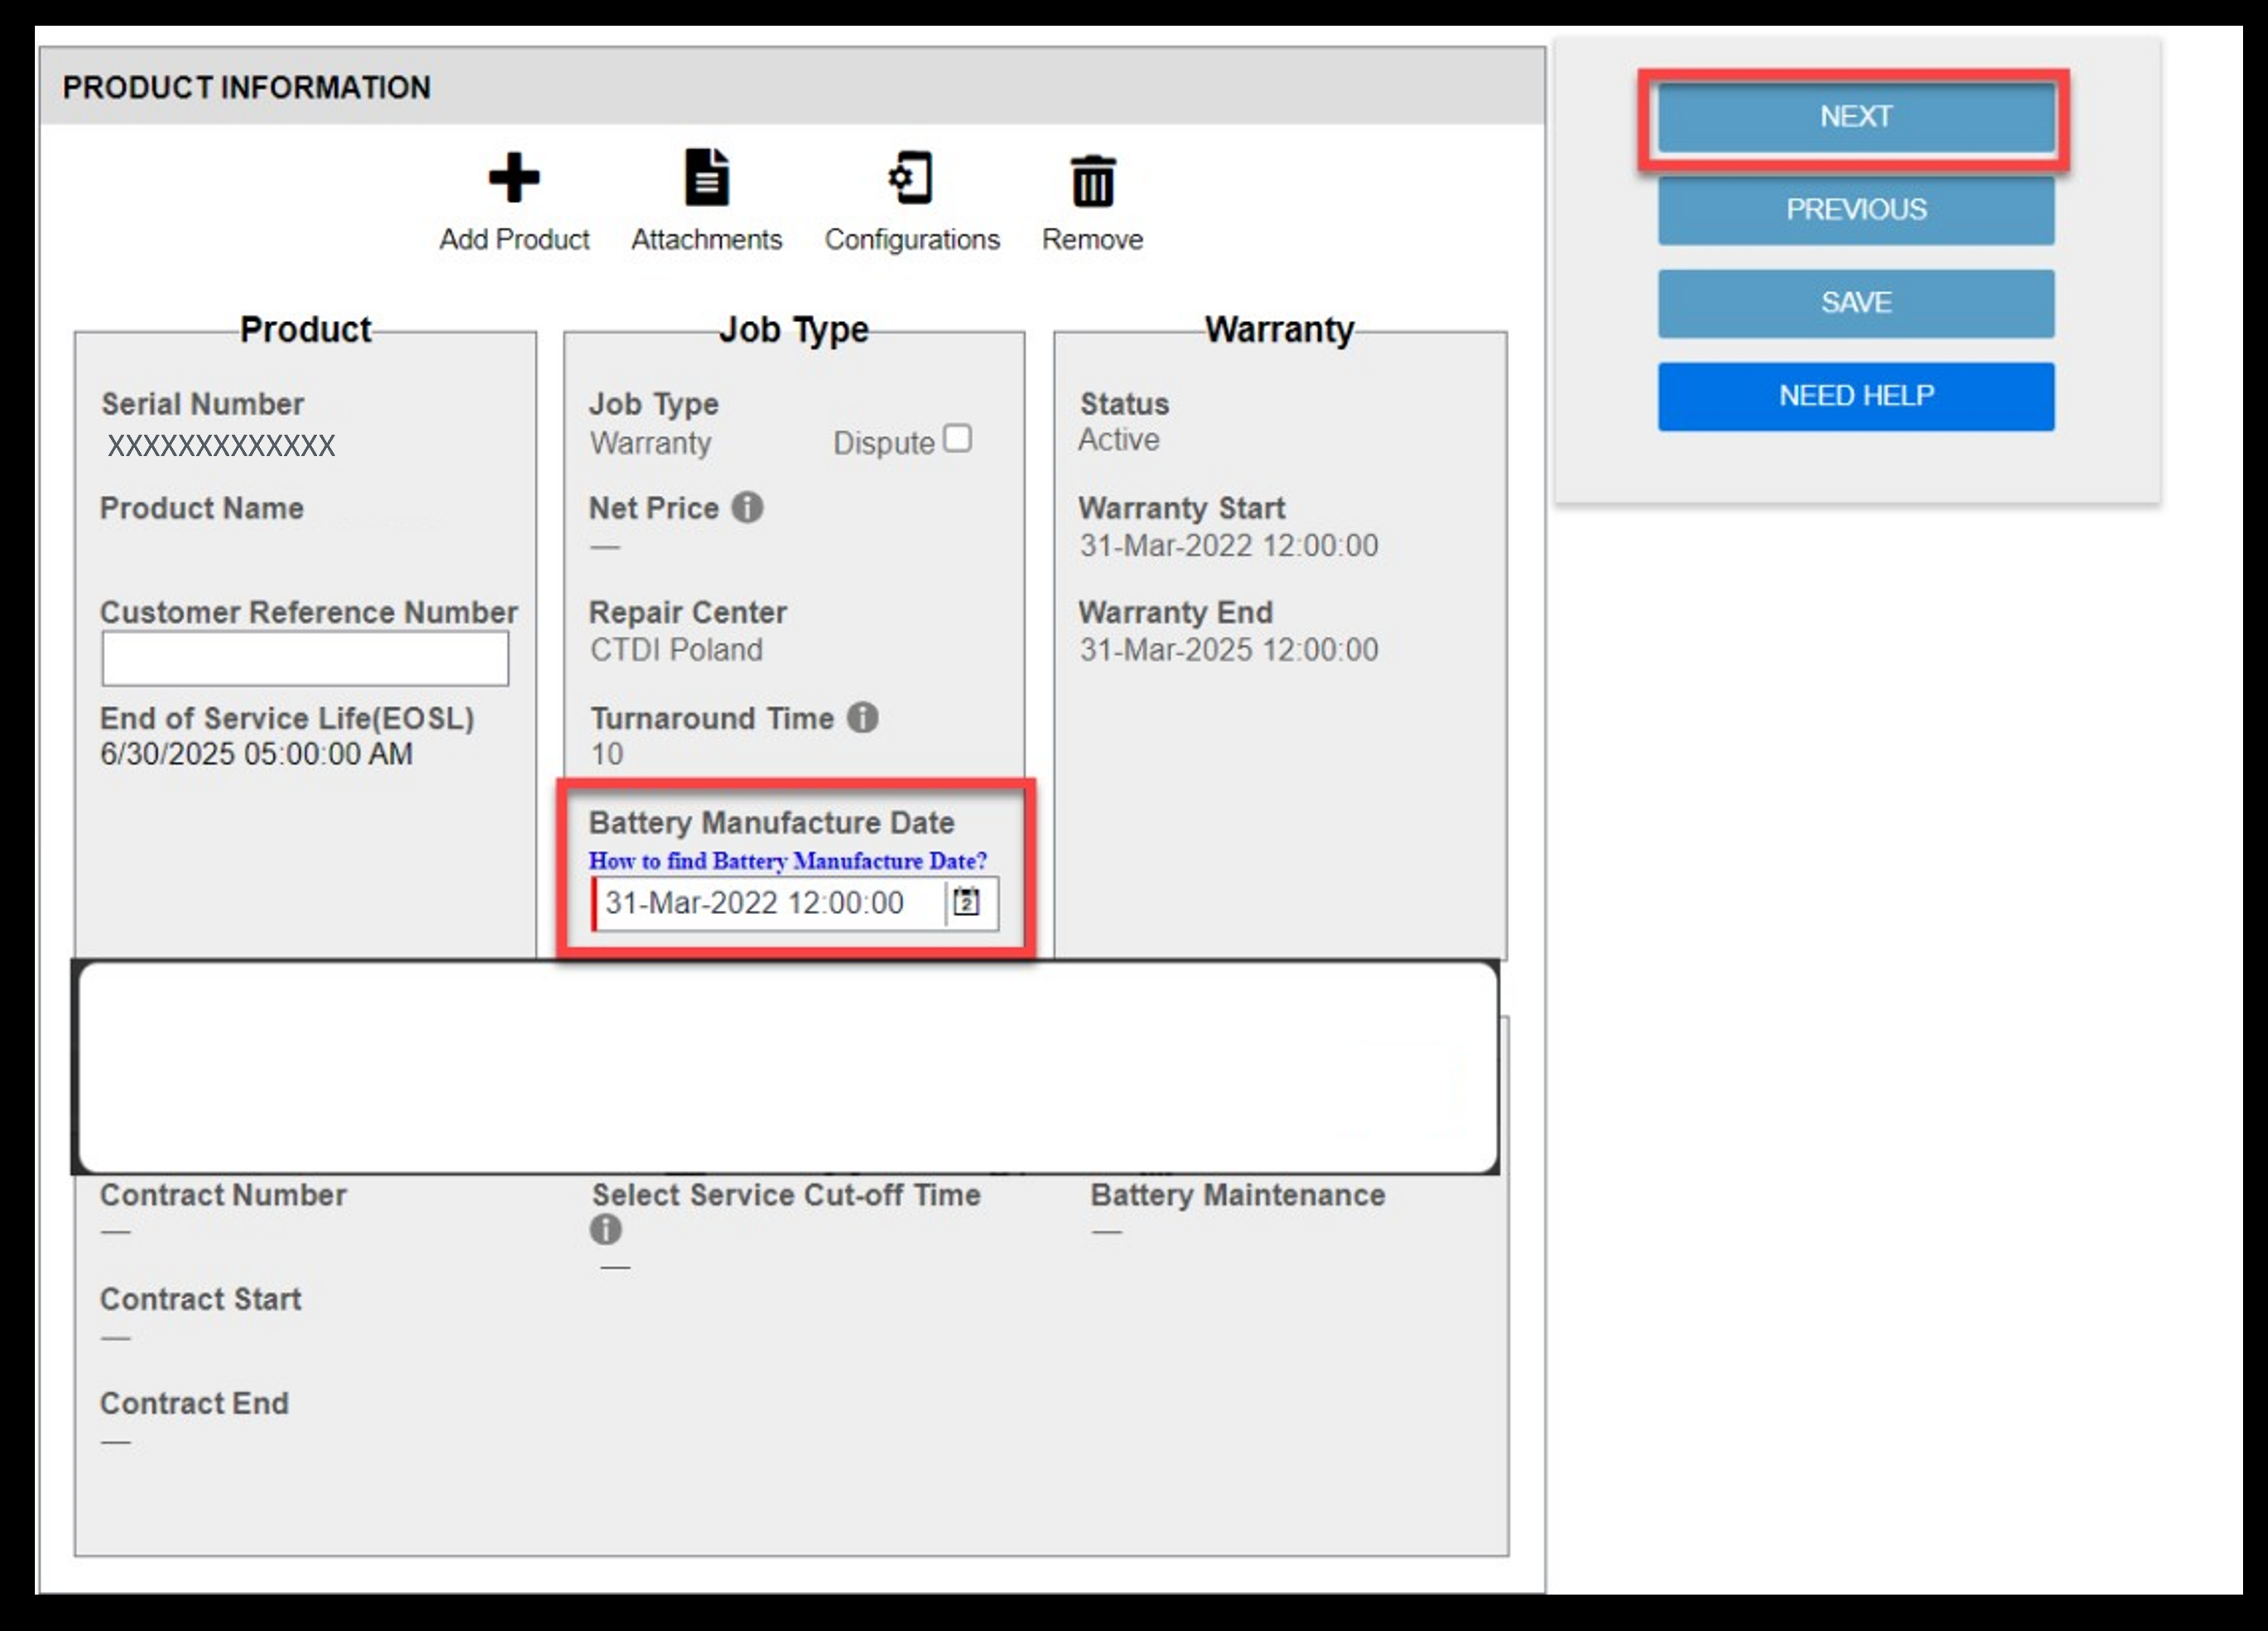This screenshot has height=1631, width=2268.
Task: Click the Battery Maintenance label
Action: pyautogui.click(x=1238, y=1195)
